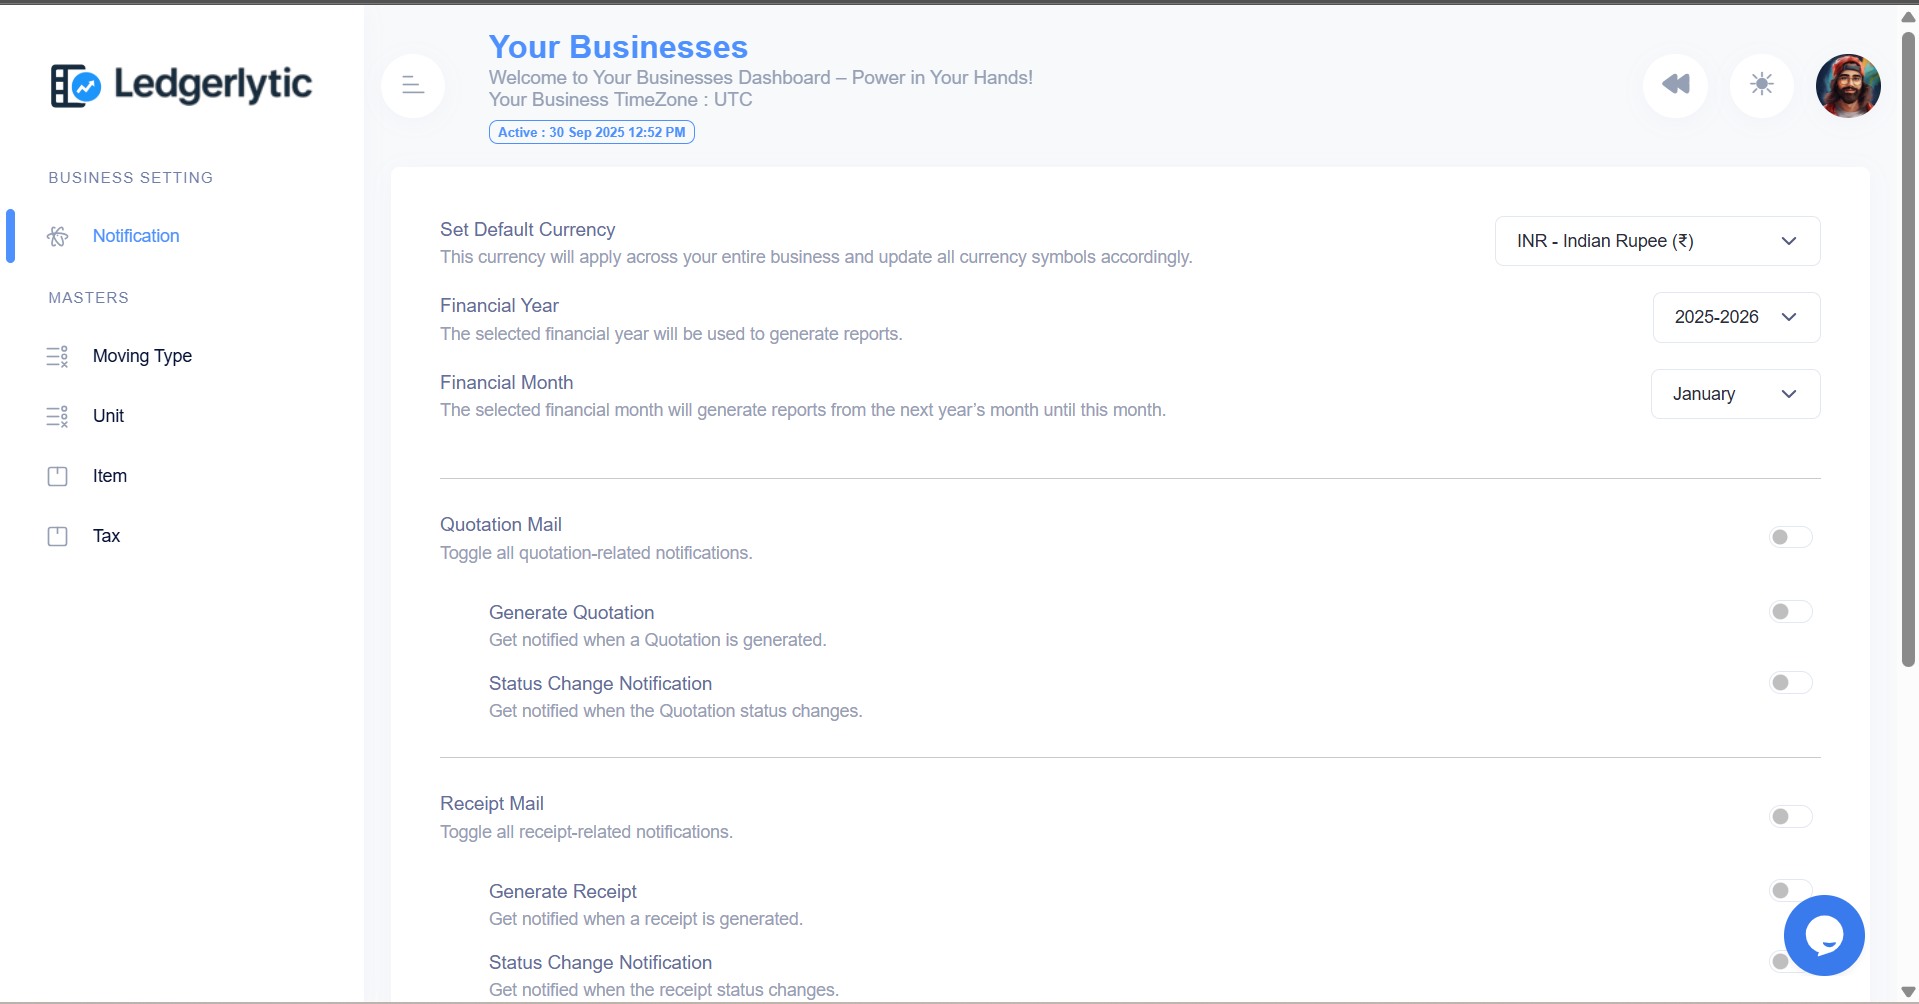Viewport: 1919px width, 1004px height.
Task: Enable the Receipt Mail toggle
Action: coord(1789,817)
